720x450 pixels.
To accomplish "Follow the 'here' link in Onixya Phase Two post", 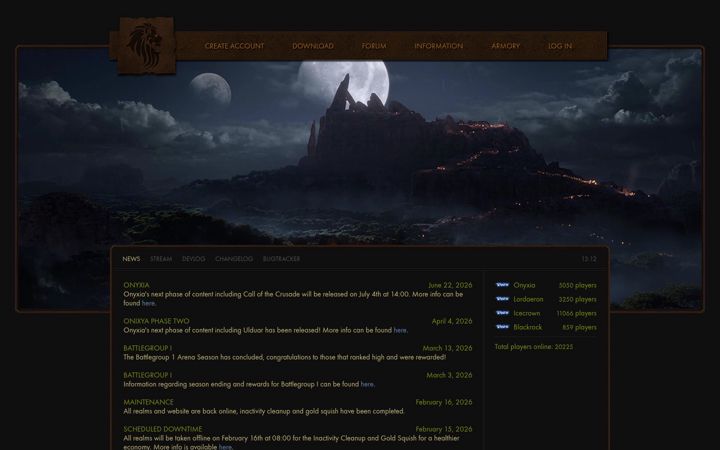I will (x=399, y=330).
